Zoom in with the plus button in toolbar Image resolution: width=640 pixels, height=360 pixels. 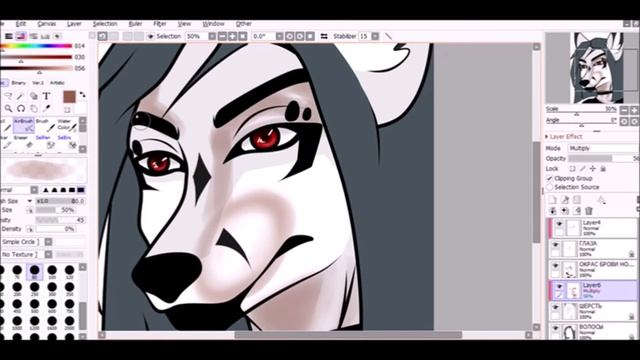tap(232, 36)
